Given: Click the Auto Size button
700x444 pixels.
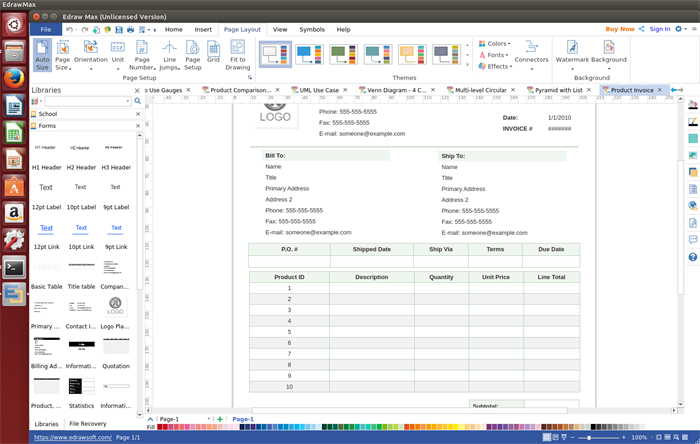Looking at the screenshot, I should 43,55.
